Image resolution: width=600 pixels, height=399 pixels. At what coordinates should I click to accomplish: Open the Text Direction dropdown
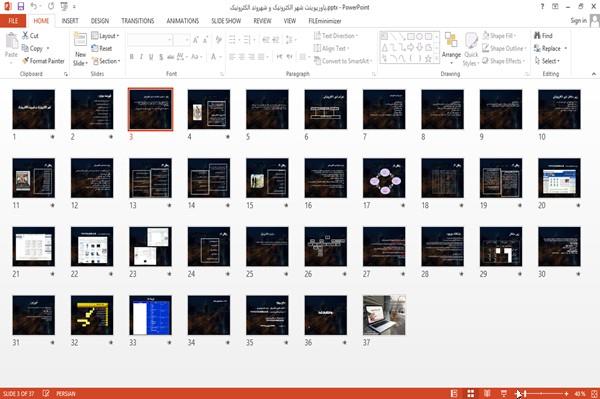pyautogui.click(x=336, y=36)
